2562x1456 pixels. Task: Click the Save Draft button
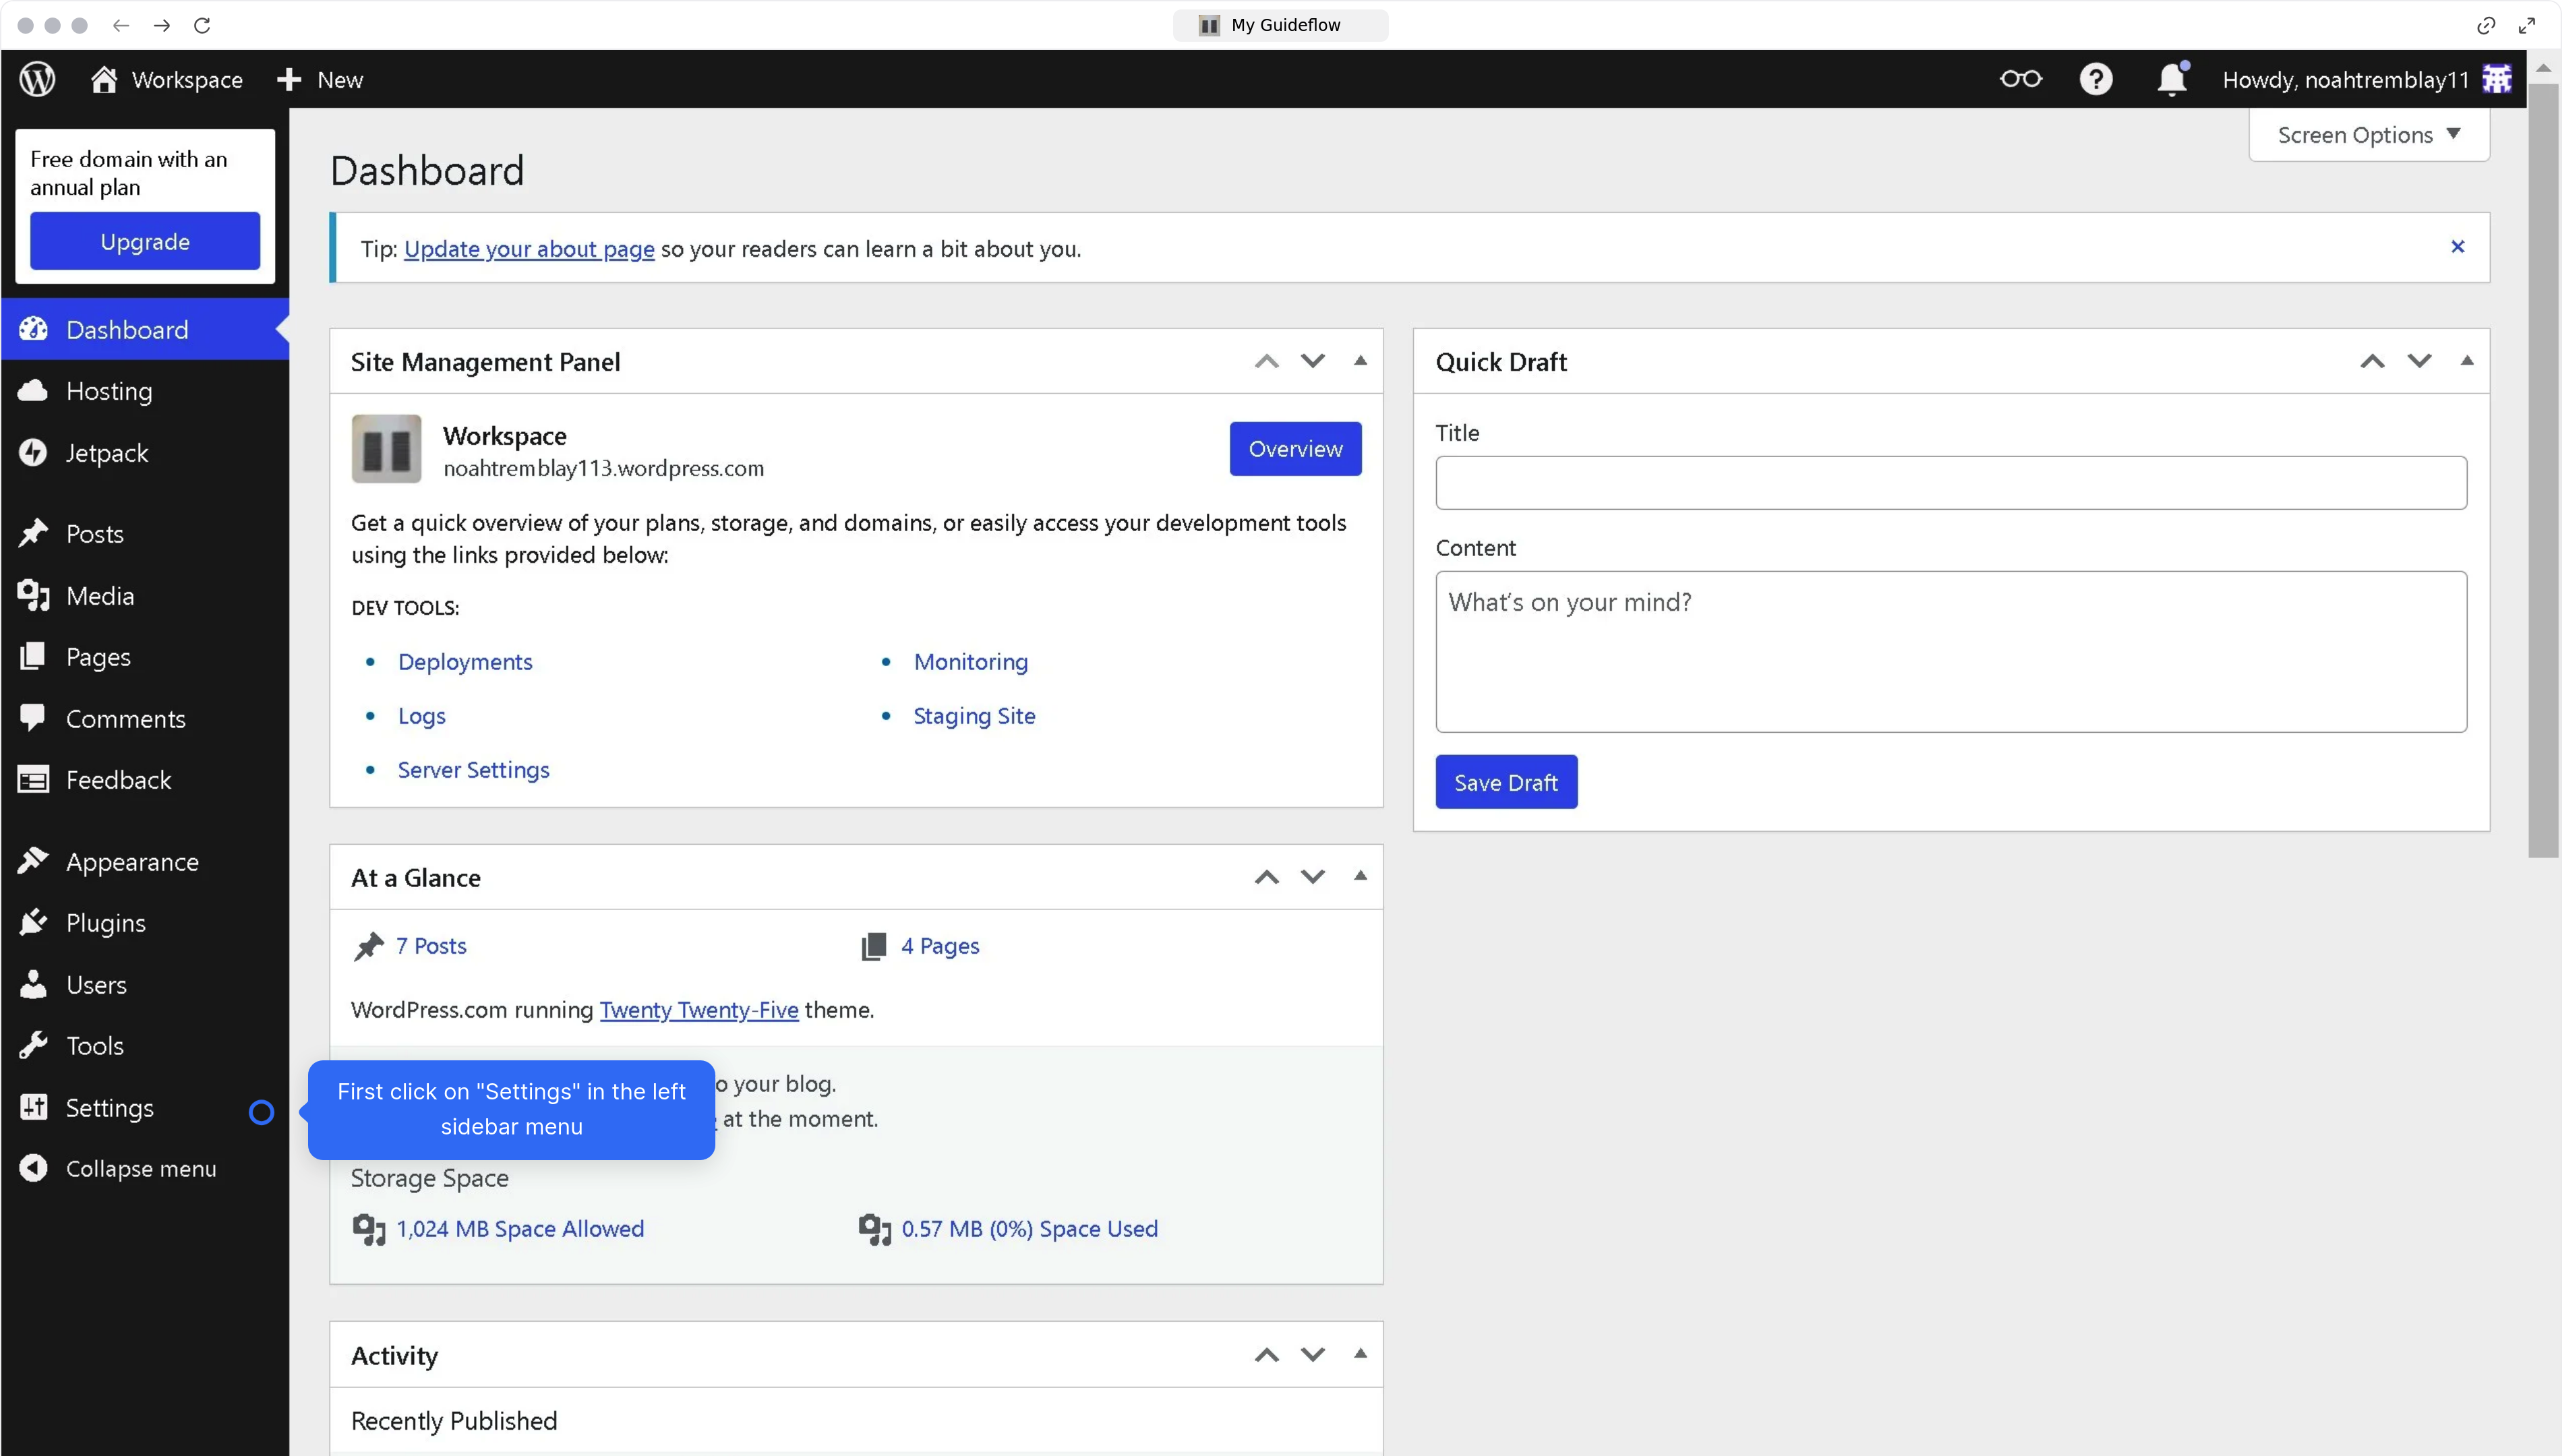(1505, 782)
